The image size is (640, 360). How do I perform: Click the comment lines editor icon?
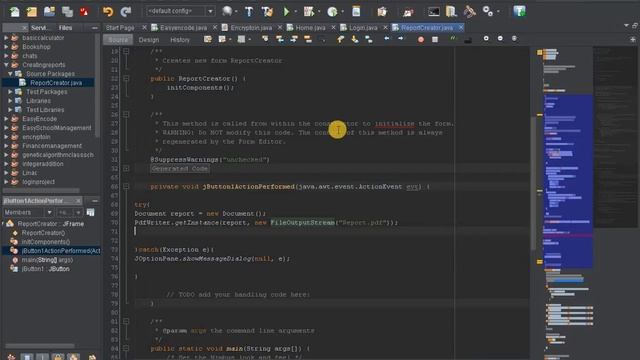pos(453,39)
